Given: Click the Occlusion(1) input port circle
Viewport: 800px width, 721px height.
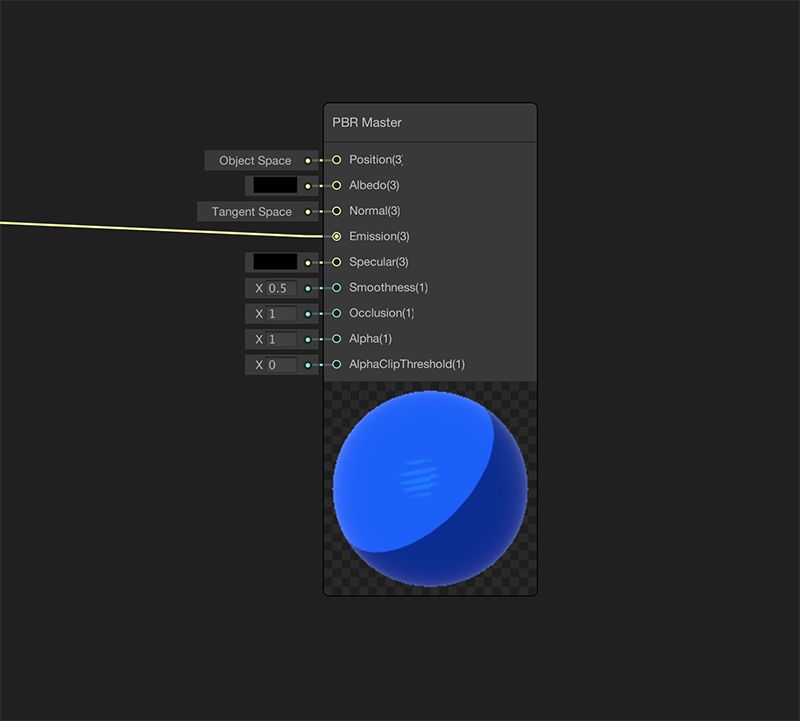Looking at the screenshot, I should click(336, 313).
